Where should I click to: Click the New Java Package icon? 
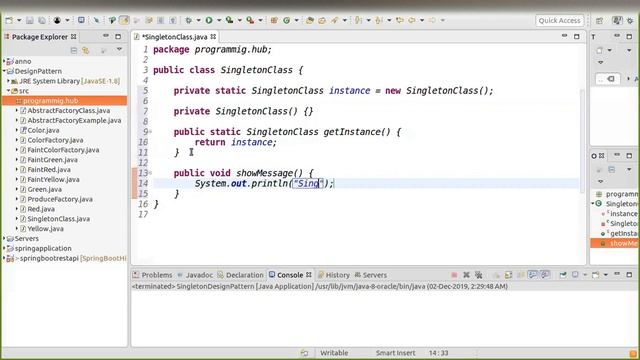click(x=274, y=20)
